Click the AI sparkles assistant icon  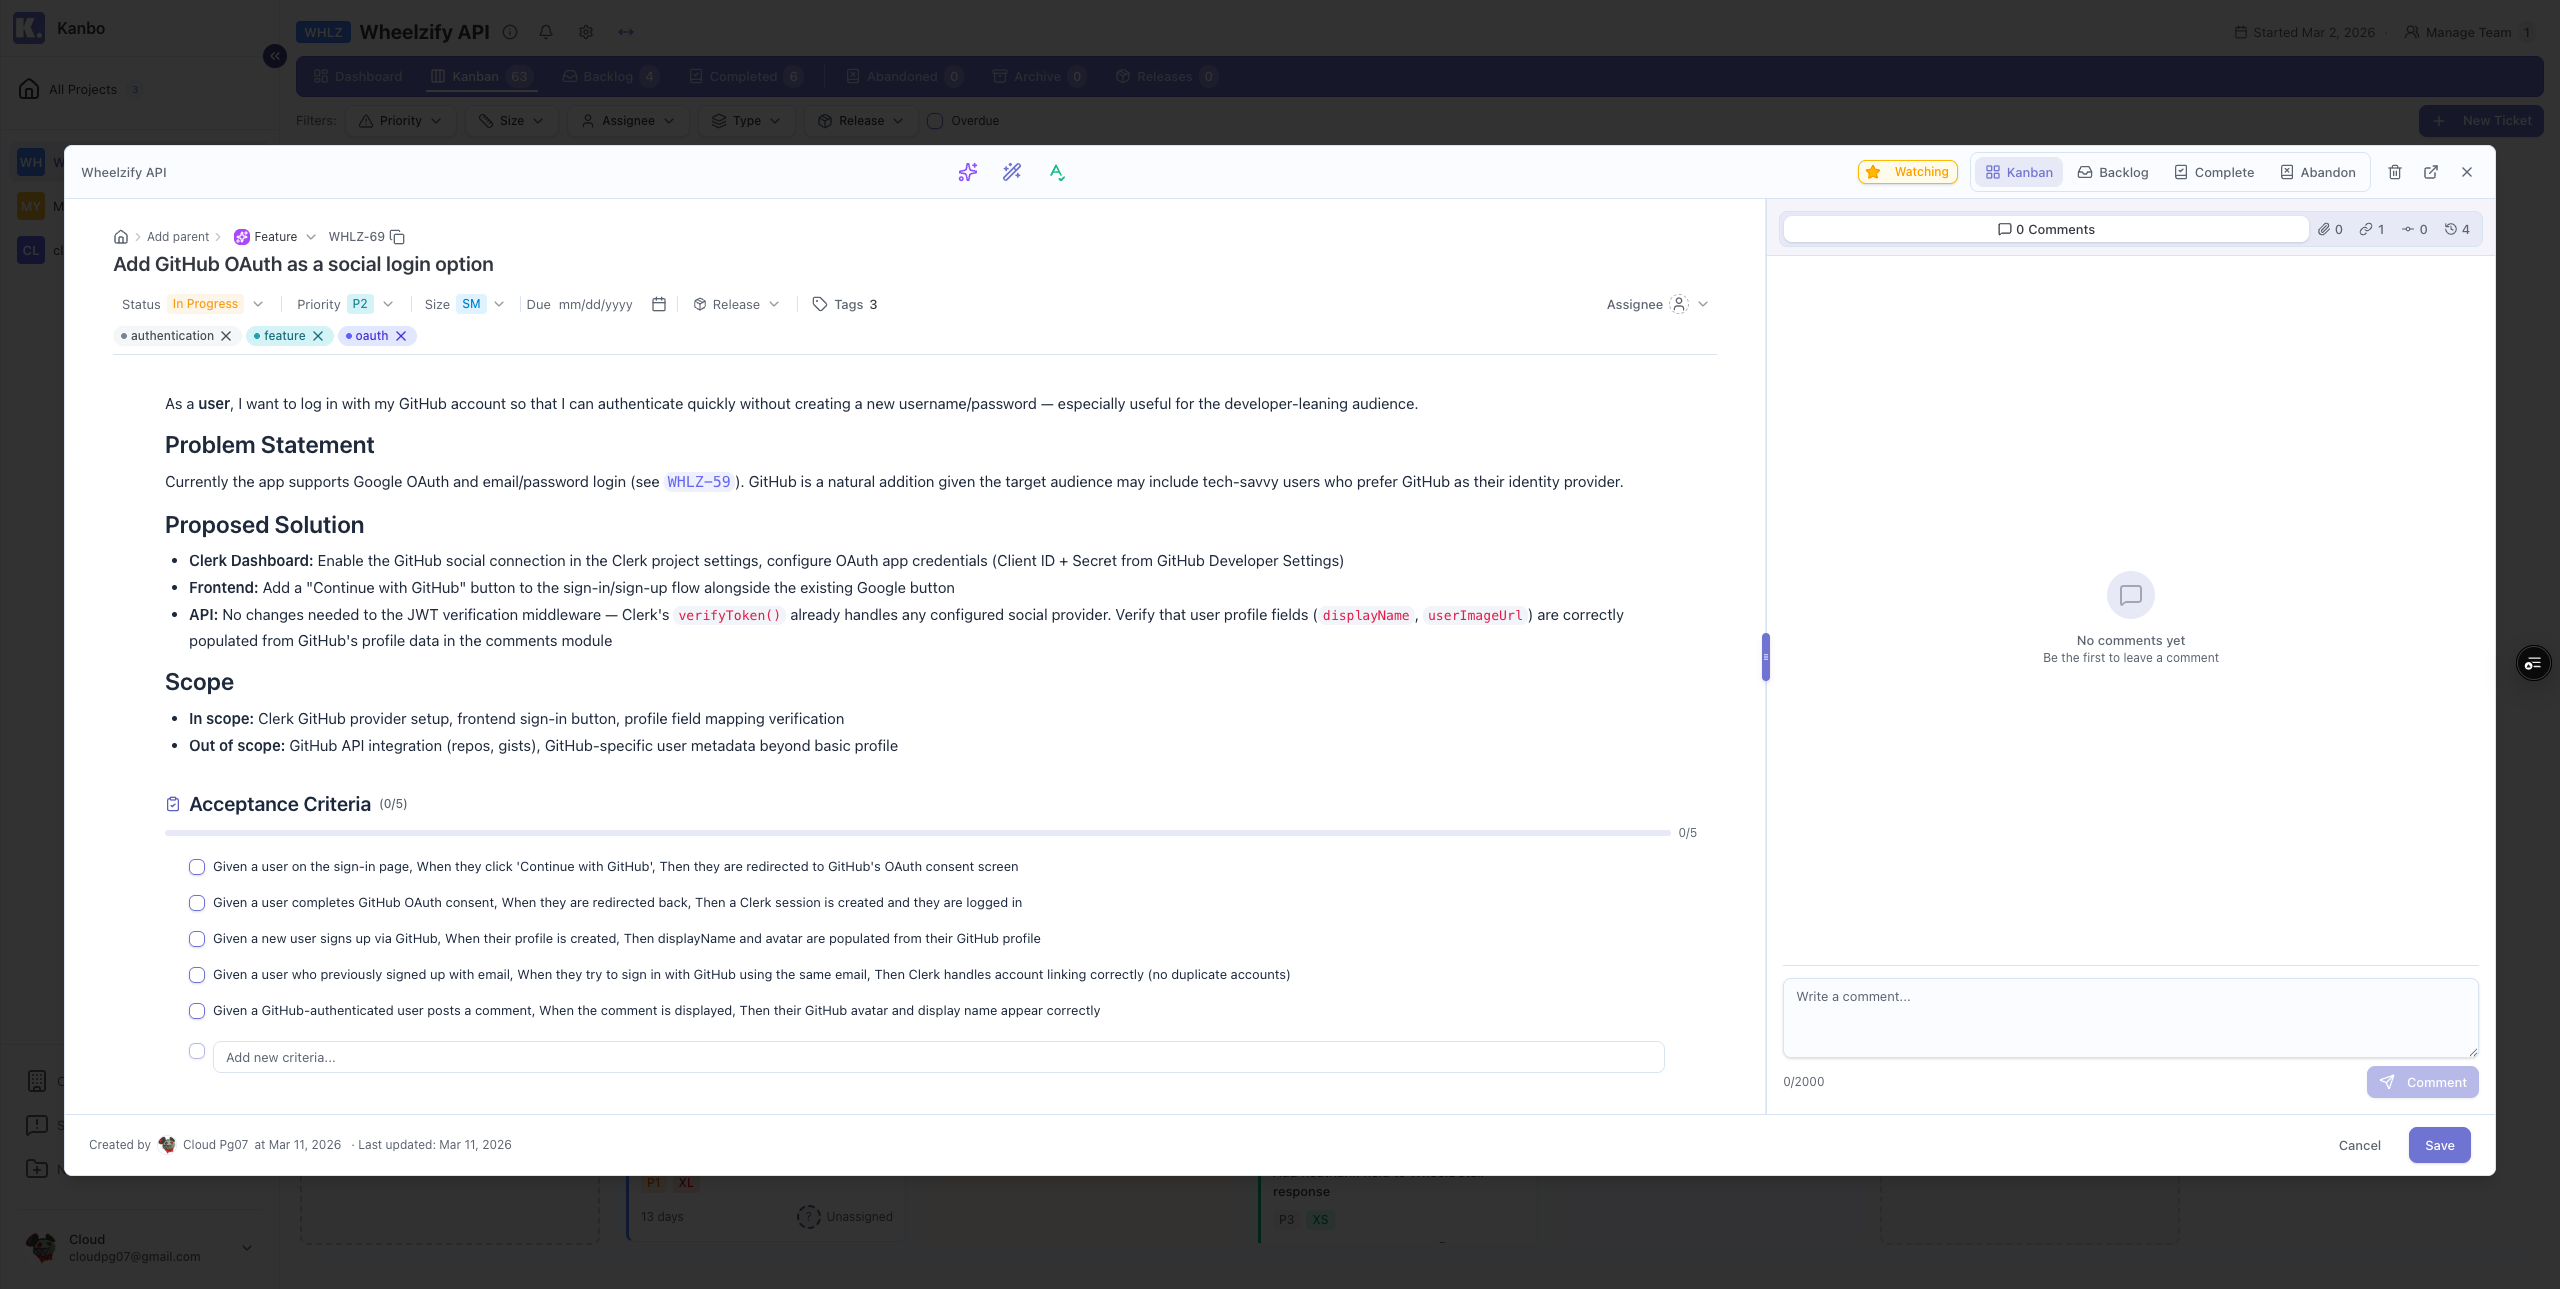(966, 172)
